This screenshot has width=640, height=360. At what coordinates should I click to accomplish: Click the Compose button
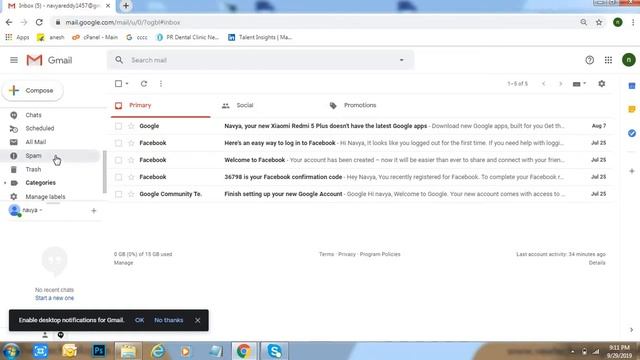(x=33, y=91)
